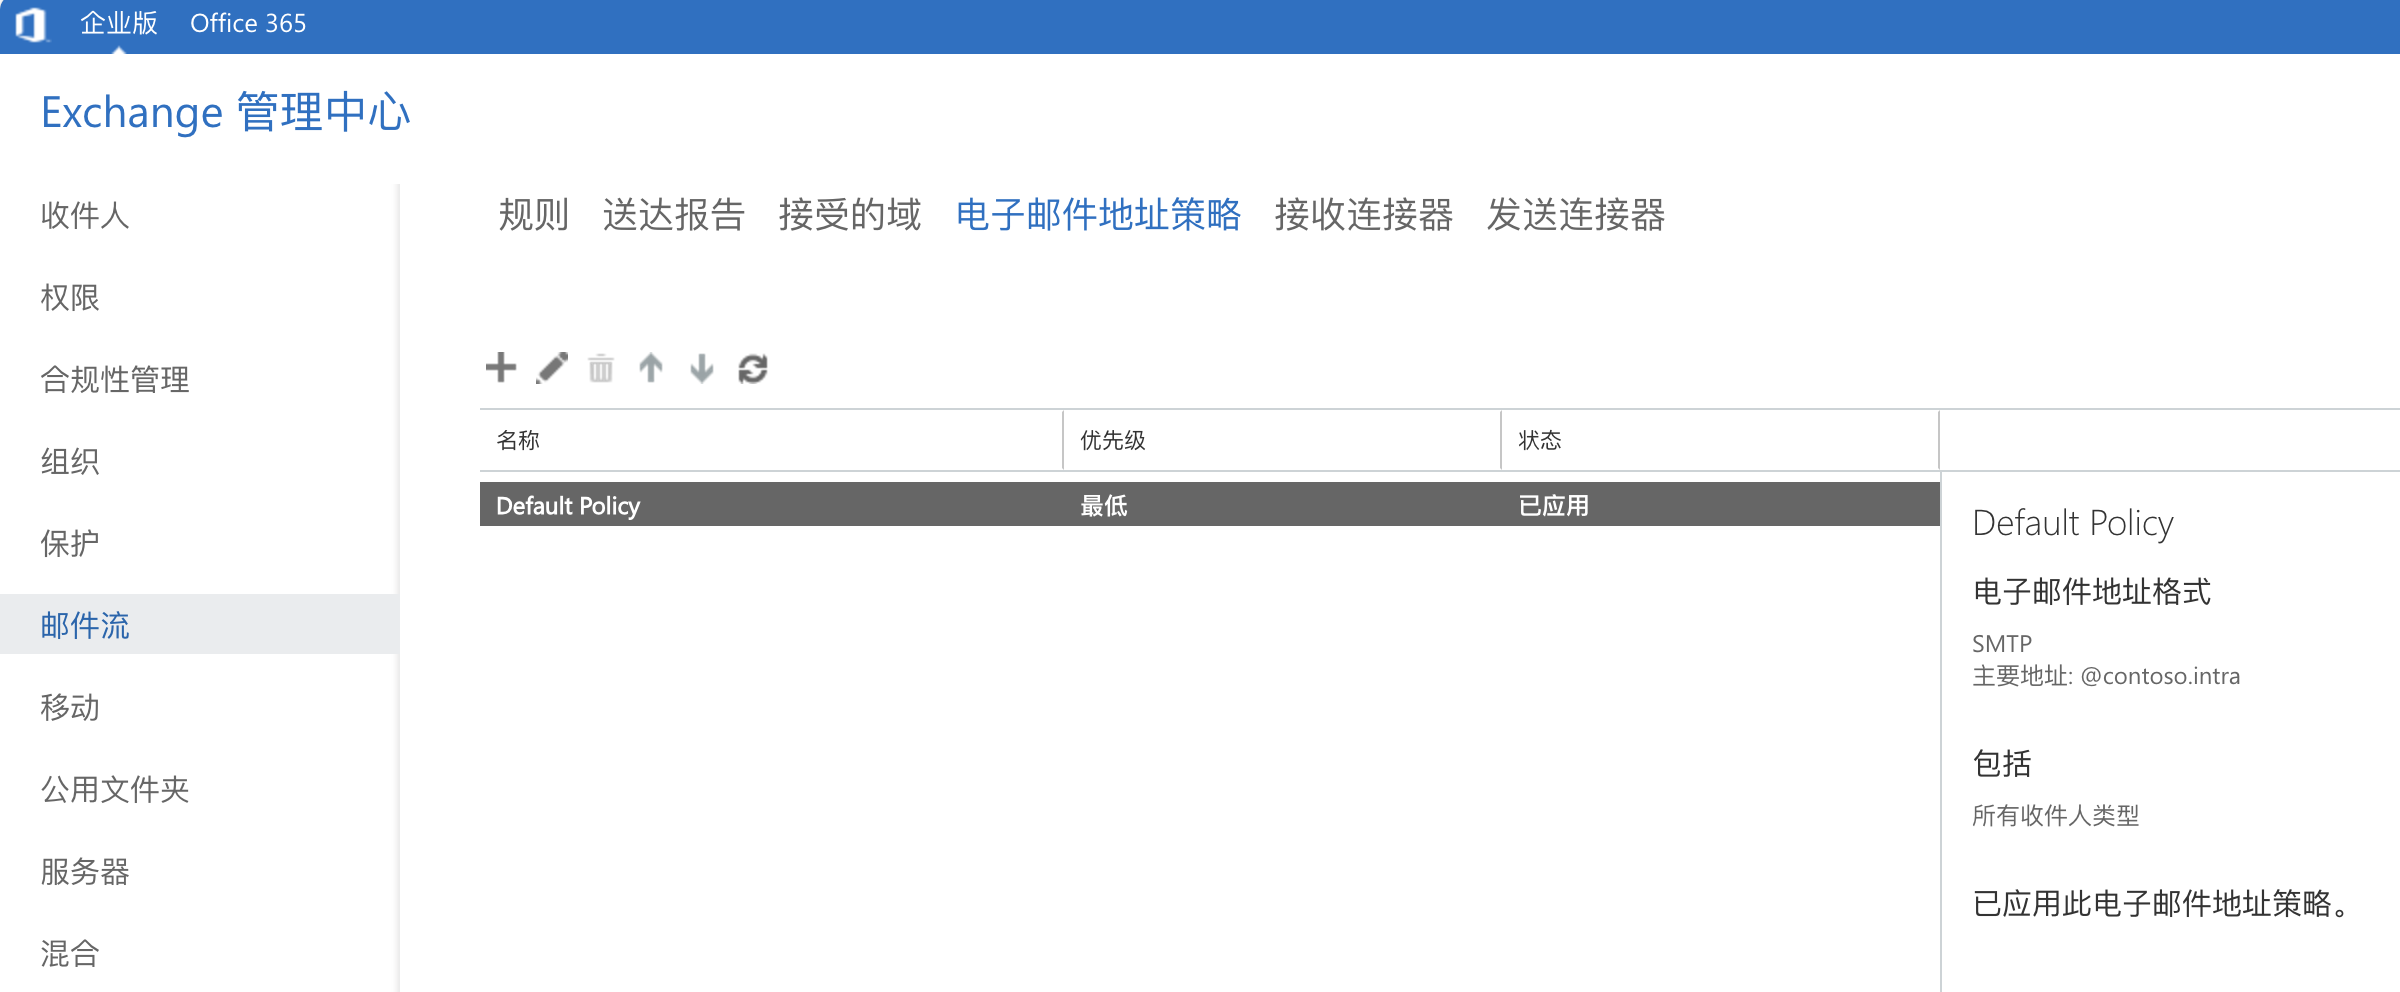Click the move down arrow icon
The image size is (2400, 992).
[x=702, y=368]
